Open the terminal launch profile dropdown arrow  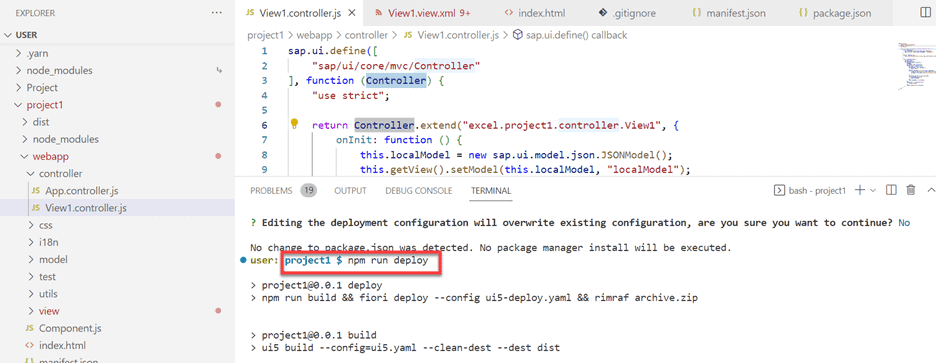(x=873, y=190)
